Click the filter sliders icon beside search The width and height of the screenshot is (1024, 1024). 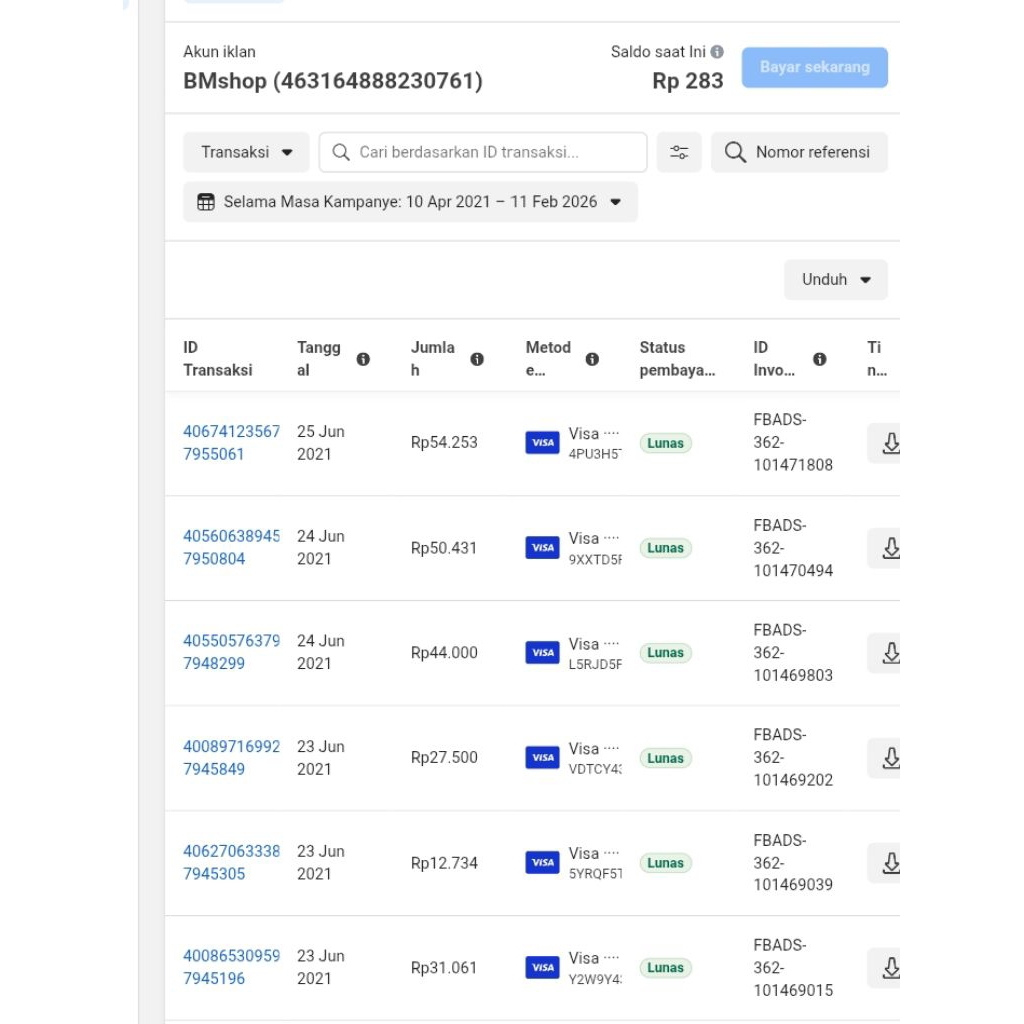(x=679, y=152)
